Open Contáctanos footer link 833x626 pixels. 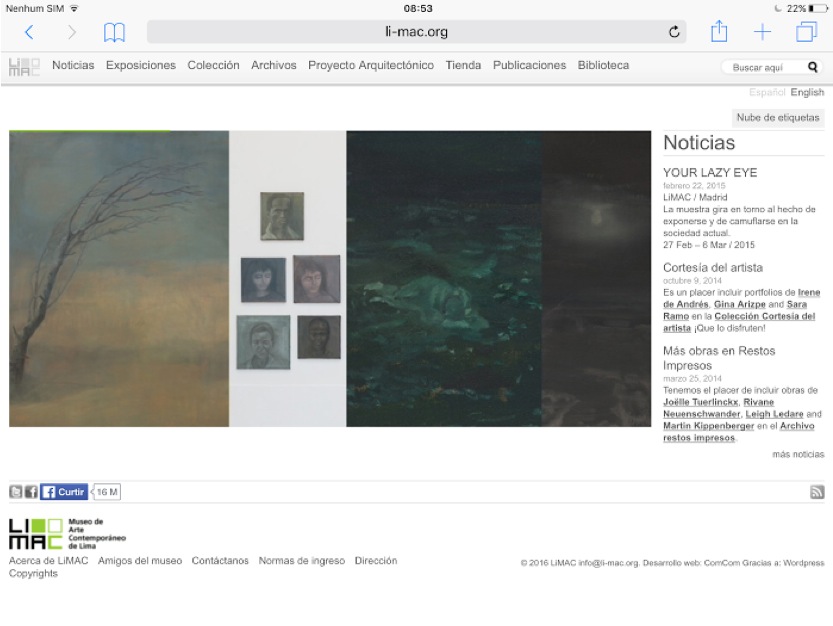coord(220,561)
